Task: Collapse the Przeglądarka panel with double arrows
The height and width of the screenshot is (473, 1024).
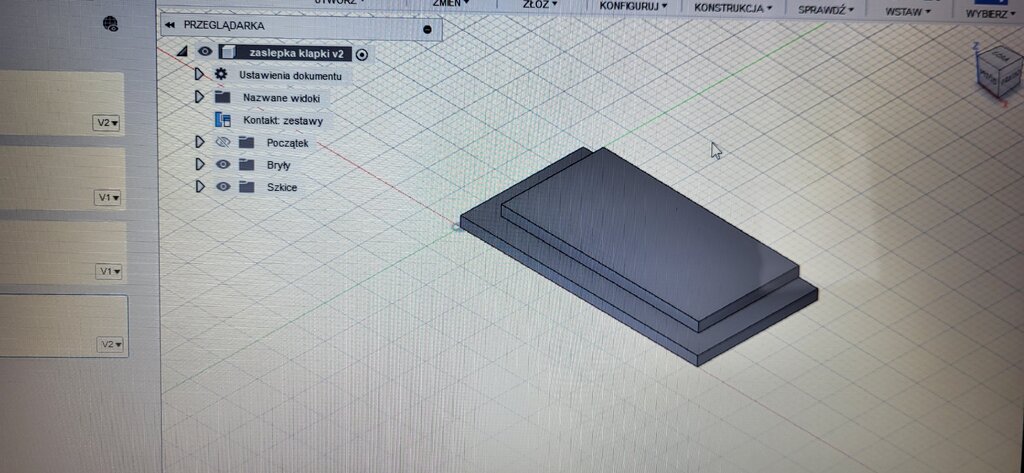Action: pos(172,26)
